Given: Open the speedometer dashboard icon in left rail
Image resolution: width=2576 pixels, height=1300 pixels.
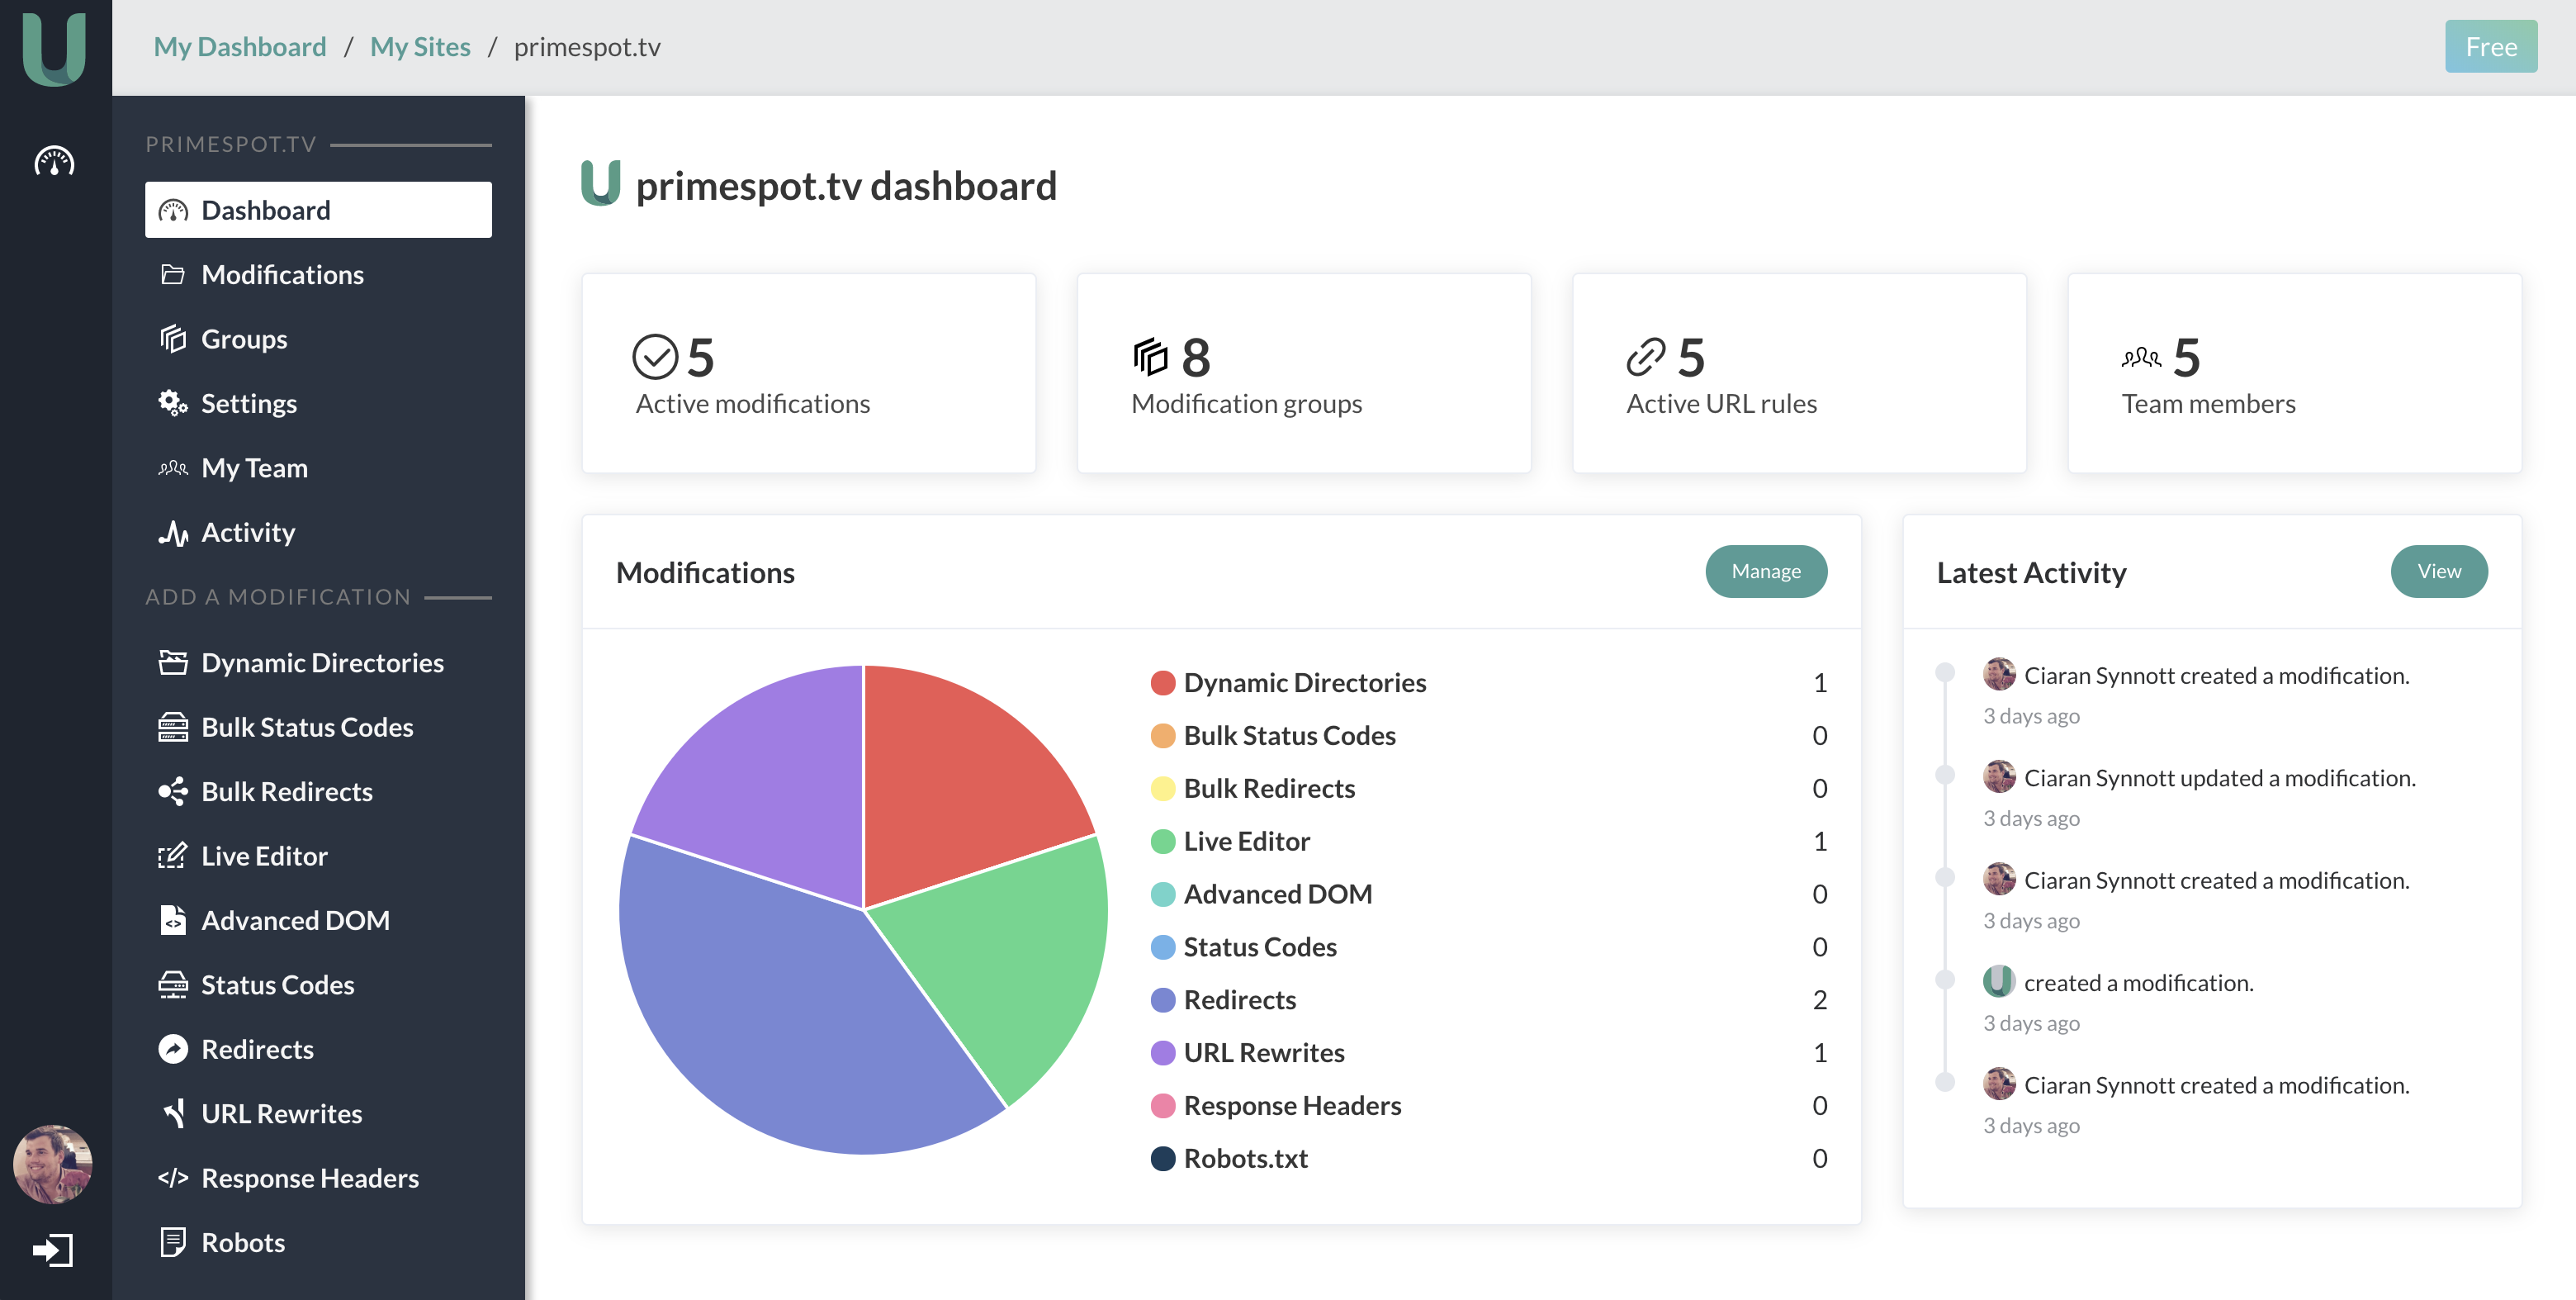Looking at the screenshot, I should tap(54, 161).
